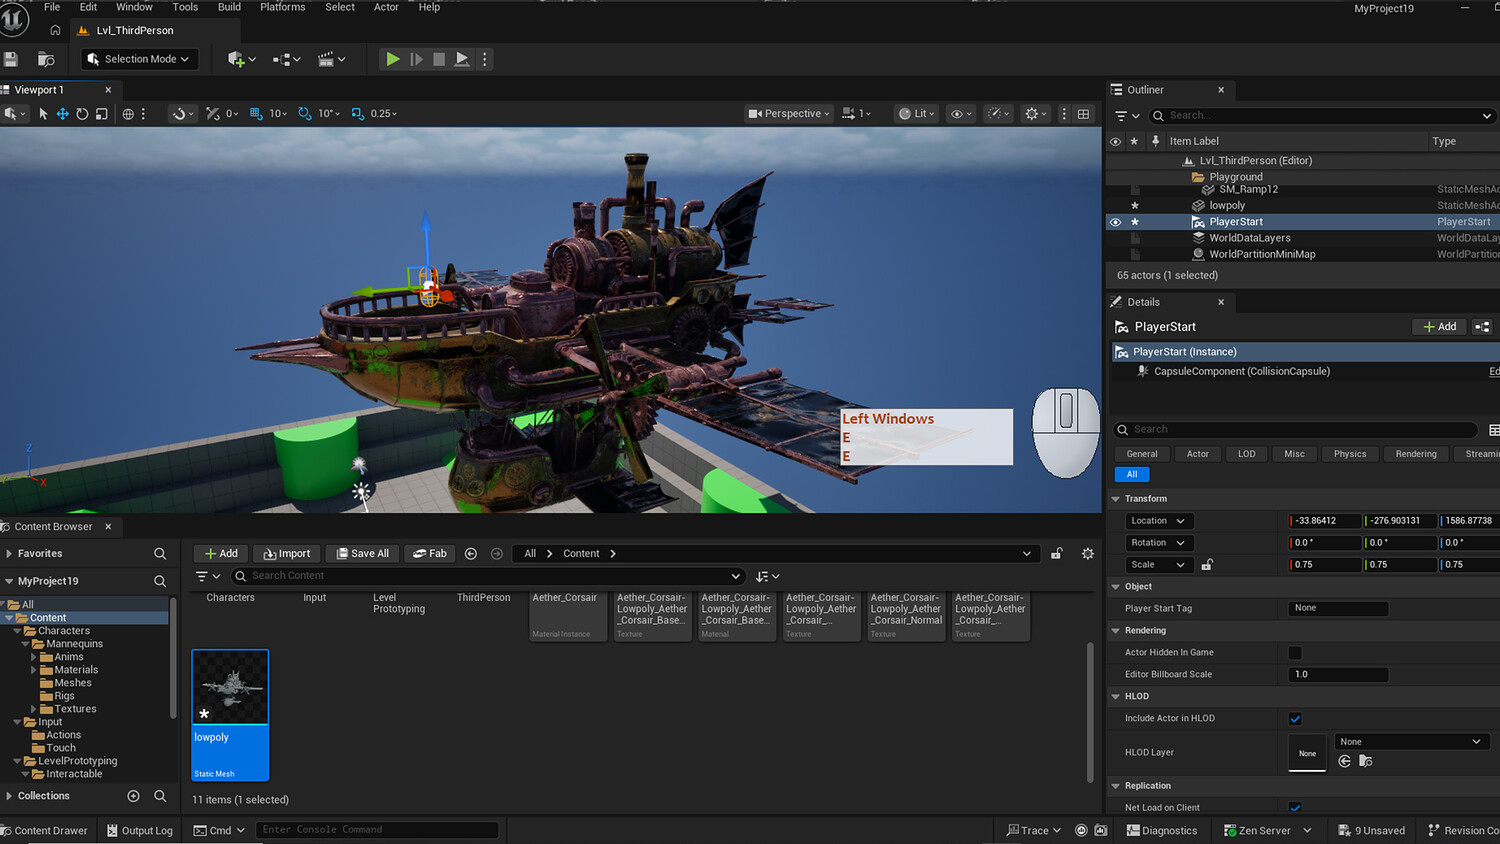This screenshot has width=1500, height=844.
Task: Open the Build menu
Action: click(229, 7)
